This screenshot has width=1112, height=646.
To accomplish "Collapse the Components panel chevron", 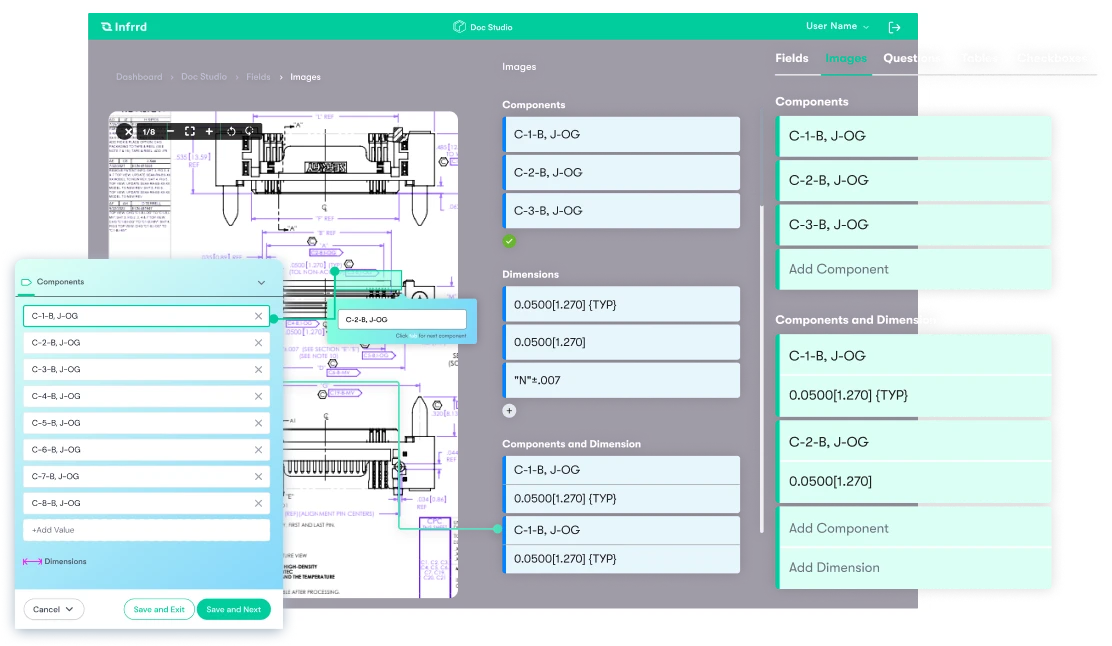I will click(262, 283).
